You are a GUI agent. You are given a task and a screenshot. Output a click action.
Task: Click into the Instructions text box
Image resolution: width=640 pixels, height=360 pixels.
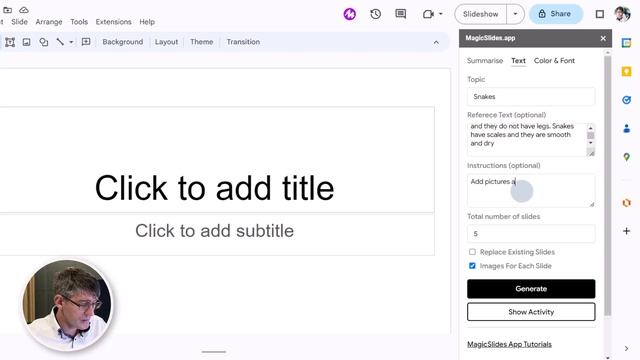(x=531, y=191)
